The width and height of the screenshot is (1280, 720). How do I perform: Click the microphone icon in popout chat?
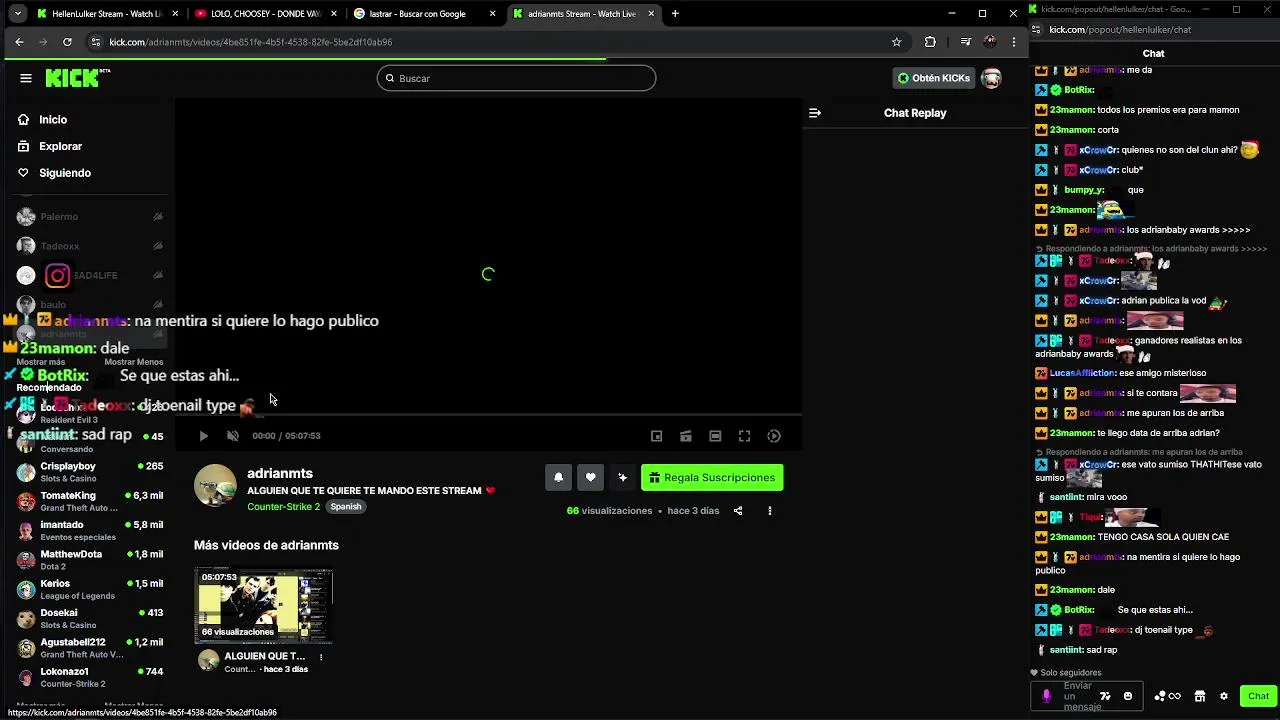point(1046,696)
